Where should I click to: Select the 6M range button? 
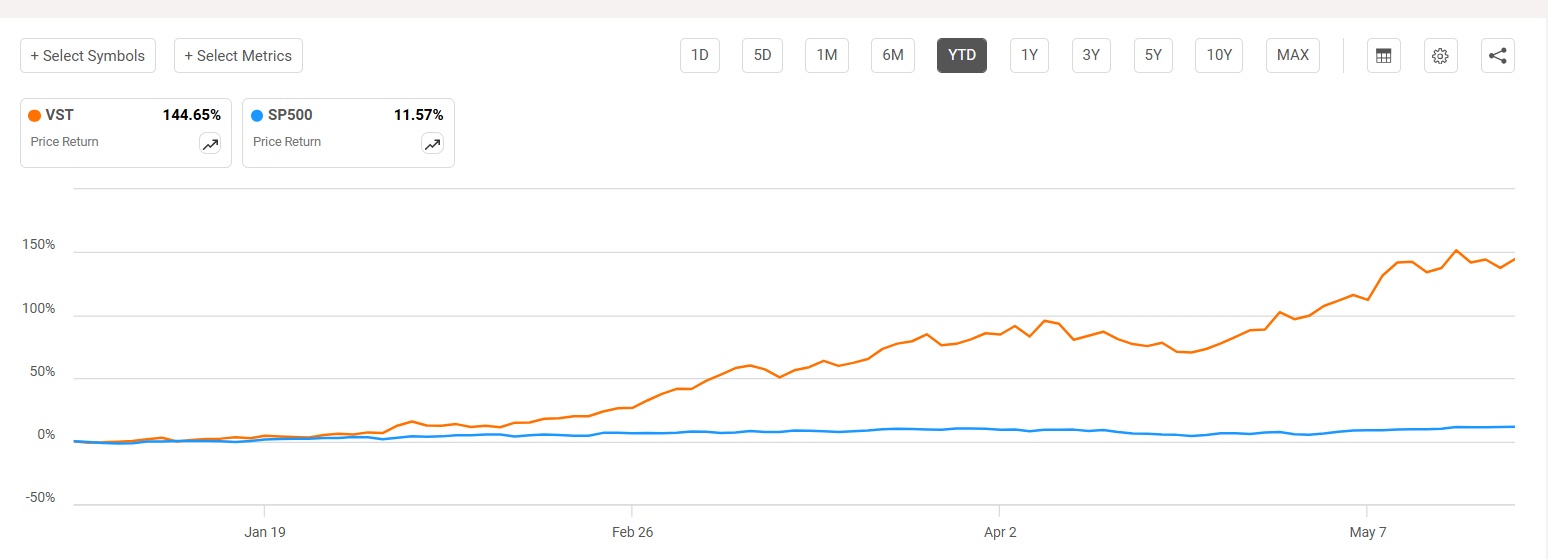point(892,56)
